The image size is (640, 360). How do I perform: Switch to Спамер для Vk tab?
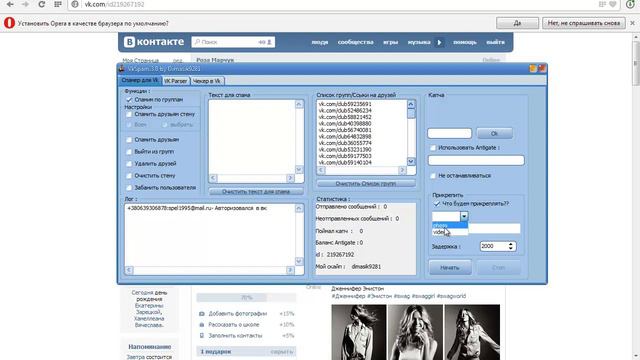point(140,80)
